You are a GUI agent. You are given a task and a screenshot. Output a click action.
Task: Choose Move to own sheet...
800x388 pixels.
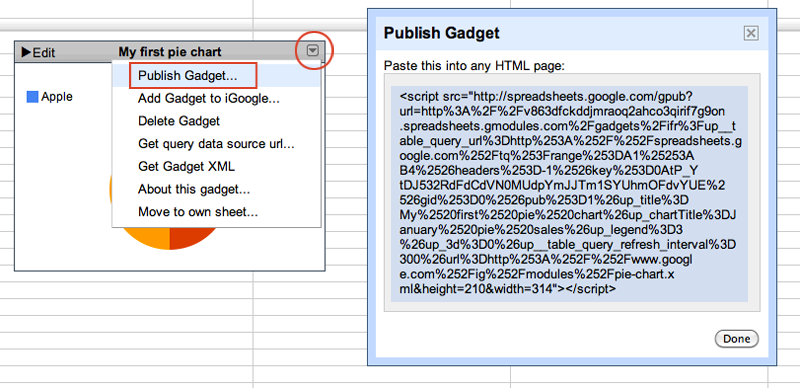[198, 212]
